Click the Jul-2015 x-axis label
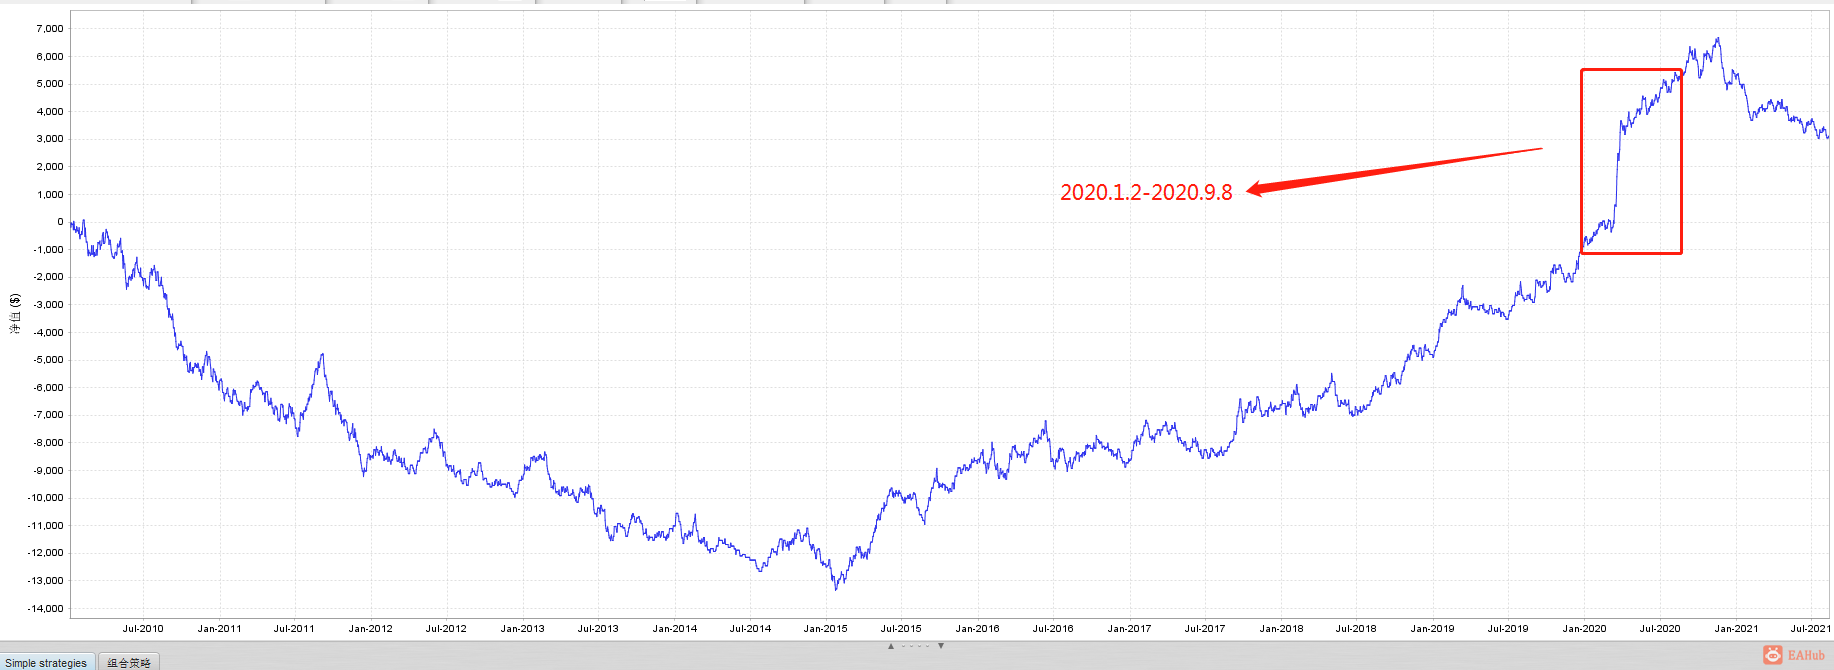 point(901,629)
